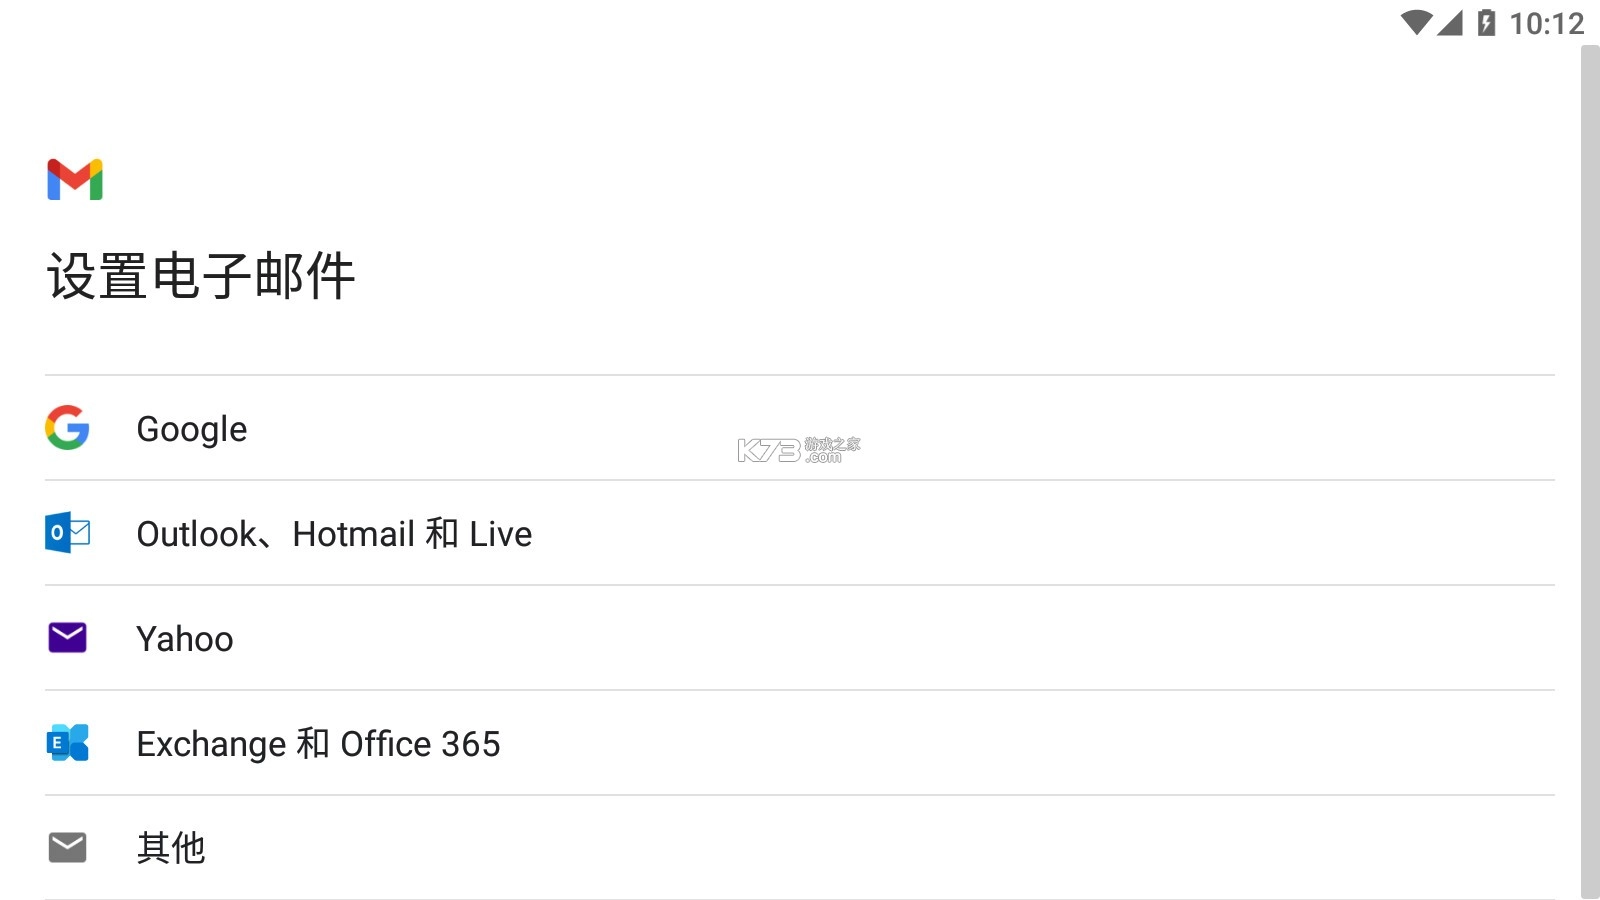Viewport: 1600px width, 900px height.
Task: Tap the Yahoo row label text
Action: pos(186,637)
